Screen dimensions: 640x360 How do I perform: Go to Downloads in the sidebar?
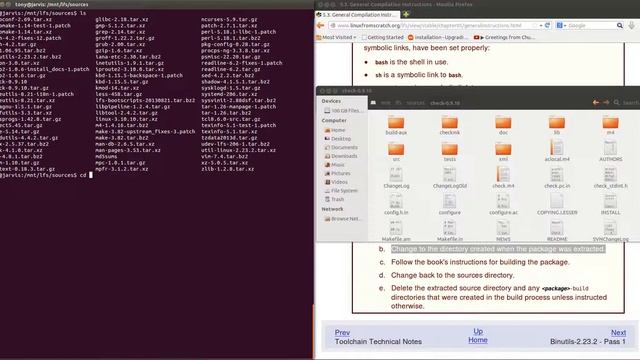point(340,156)
